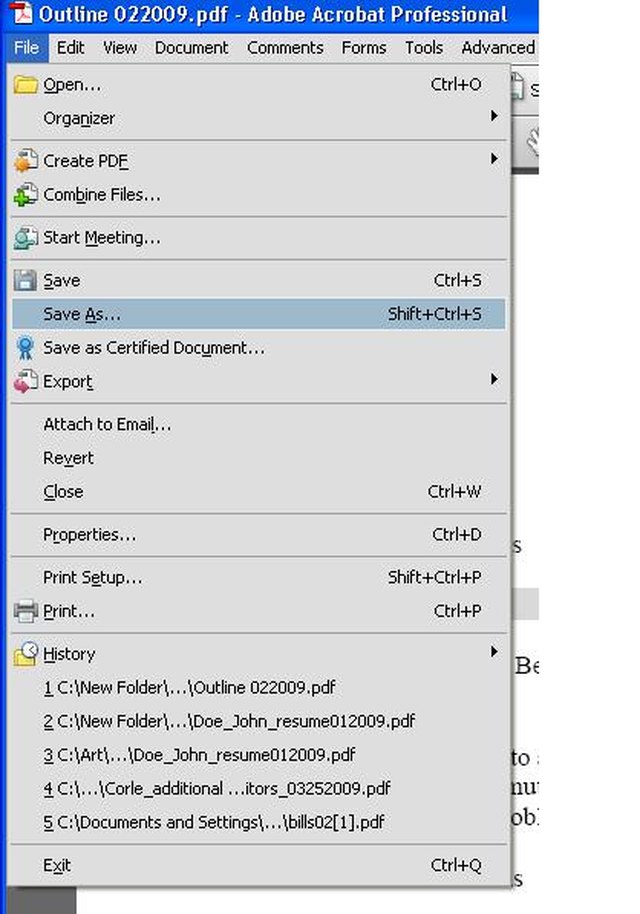Click the Print printer icon
Screen dimensions: 640x914
point(25,611)
